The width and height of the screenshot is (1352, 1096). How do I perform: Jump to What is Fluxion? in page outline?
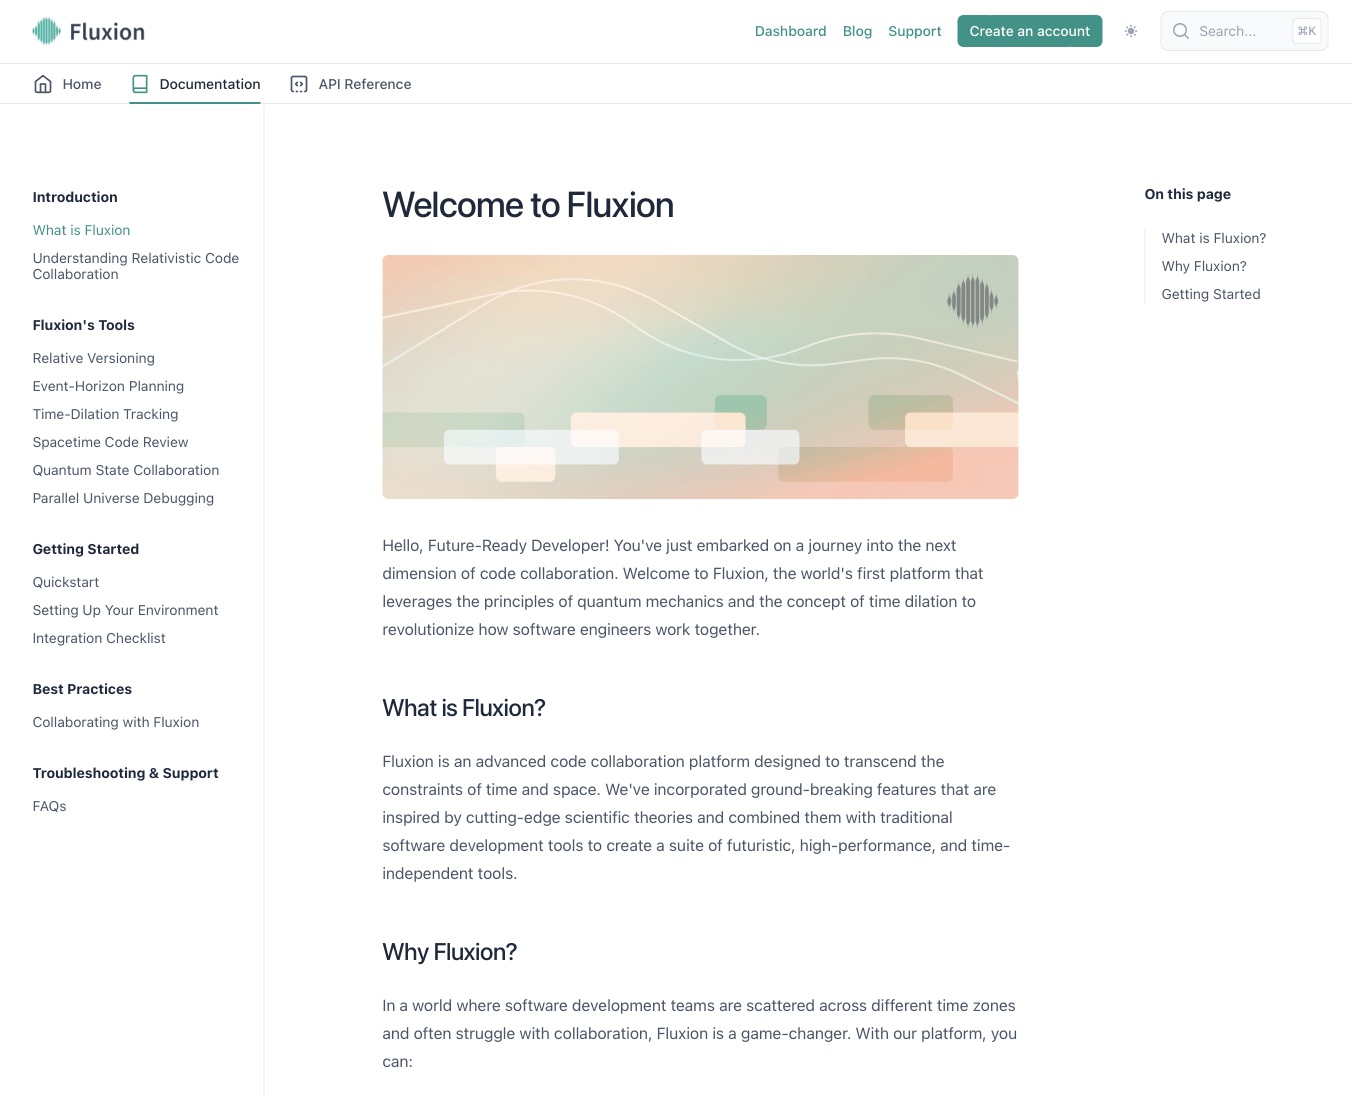(1214, 238)
